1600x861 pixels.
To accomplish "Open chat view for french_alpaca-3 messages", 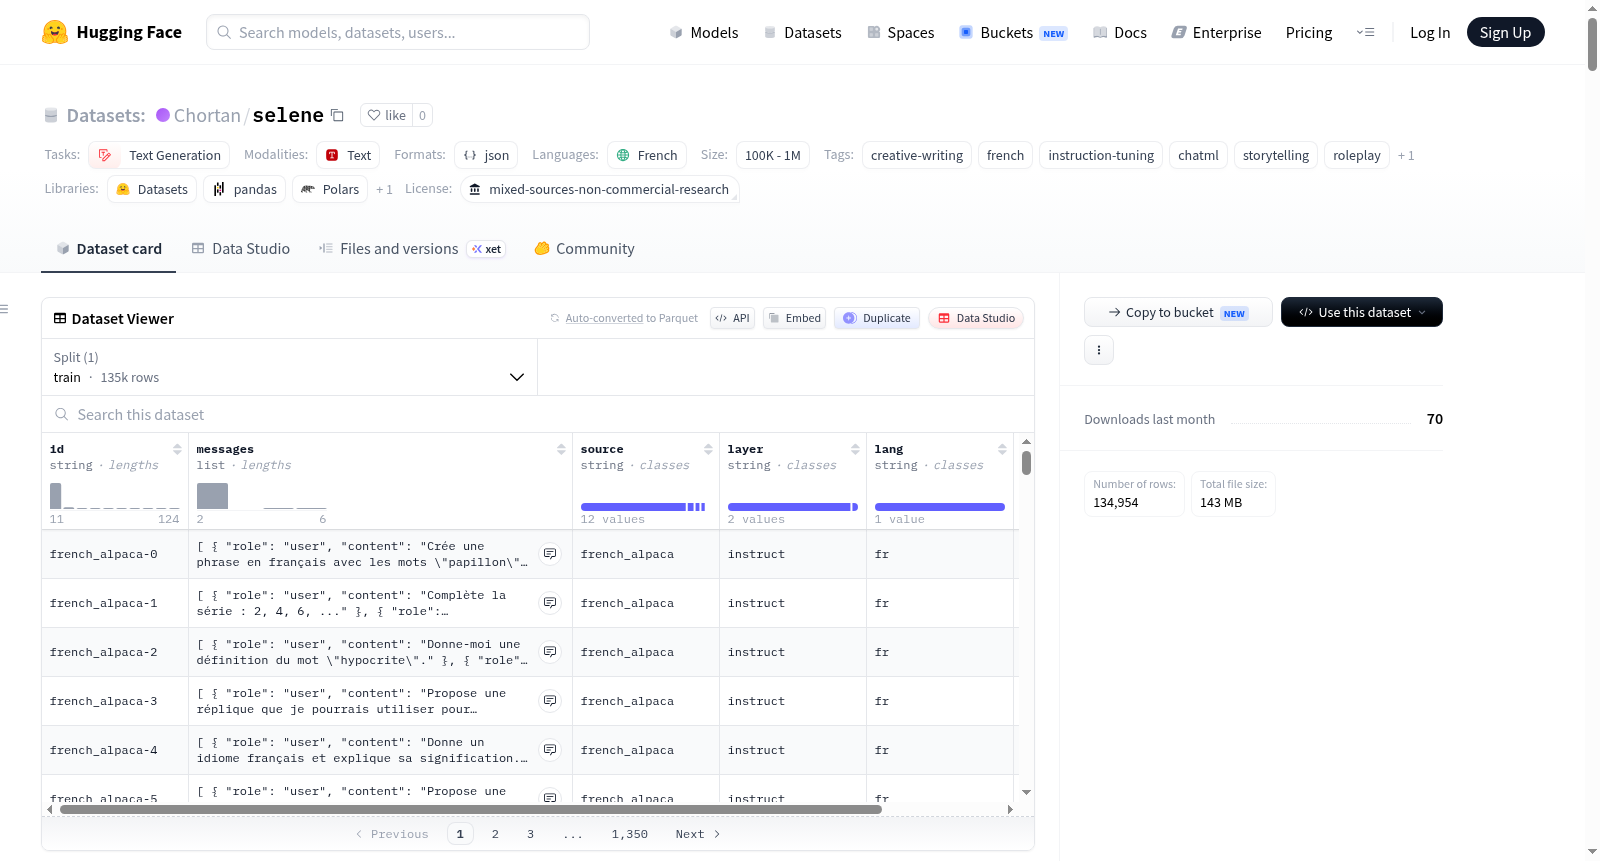I will [550, 701].
